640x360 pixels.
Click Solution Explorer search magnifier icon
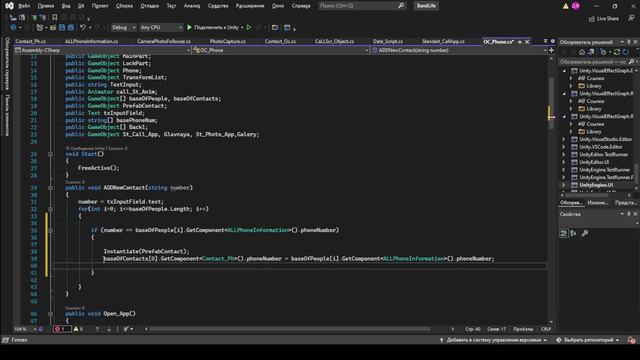(631, 62)
